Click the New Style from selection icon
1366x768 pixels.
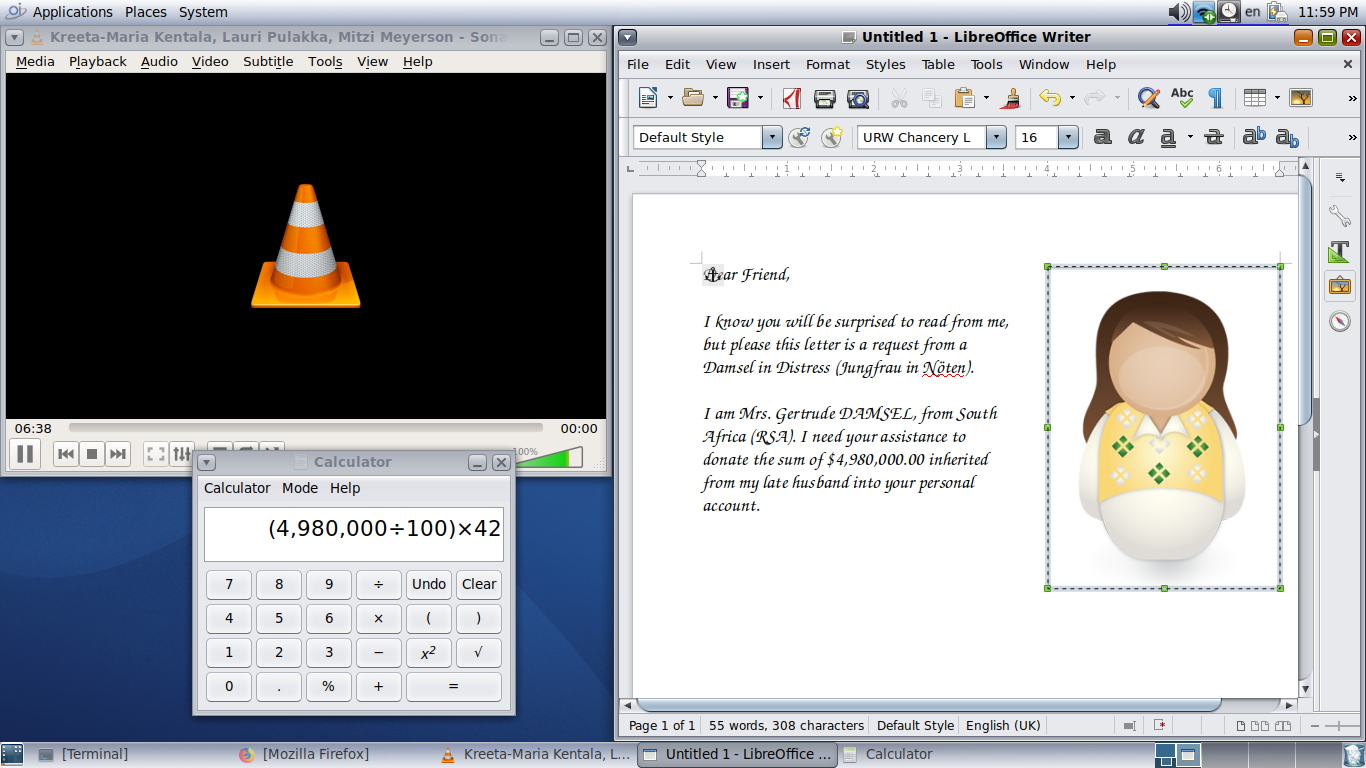tap(831, 138)
